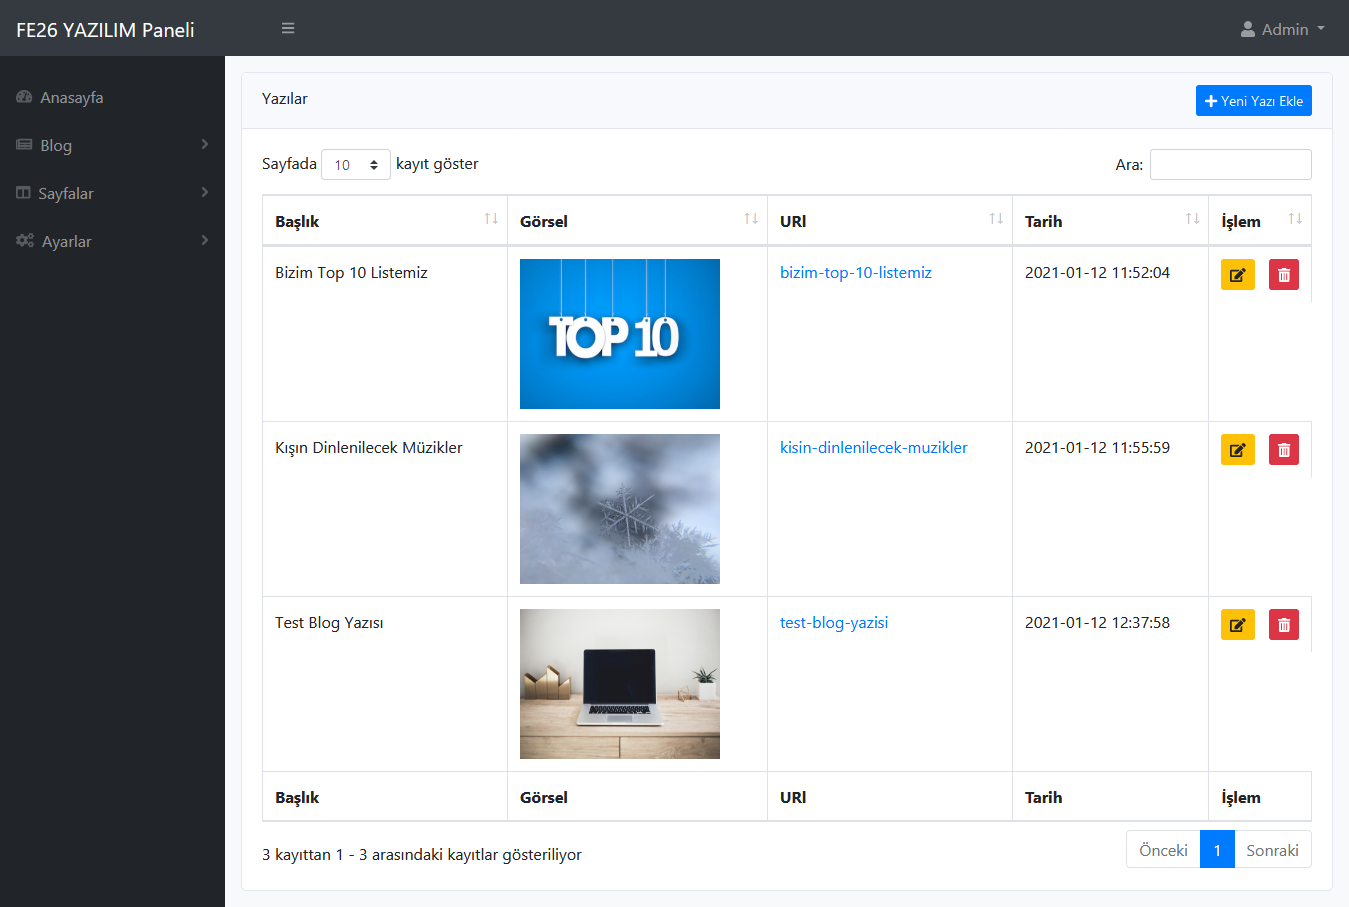Click the Yeni Yazı Ekle button
The image size is (1349, 907).
[1254, 101]
